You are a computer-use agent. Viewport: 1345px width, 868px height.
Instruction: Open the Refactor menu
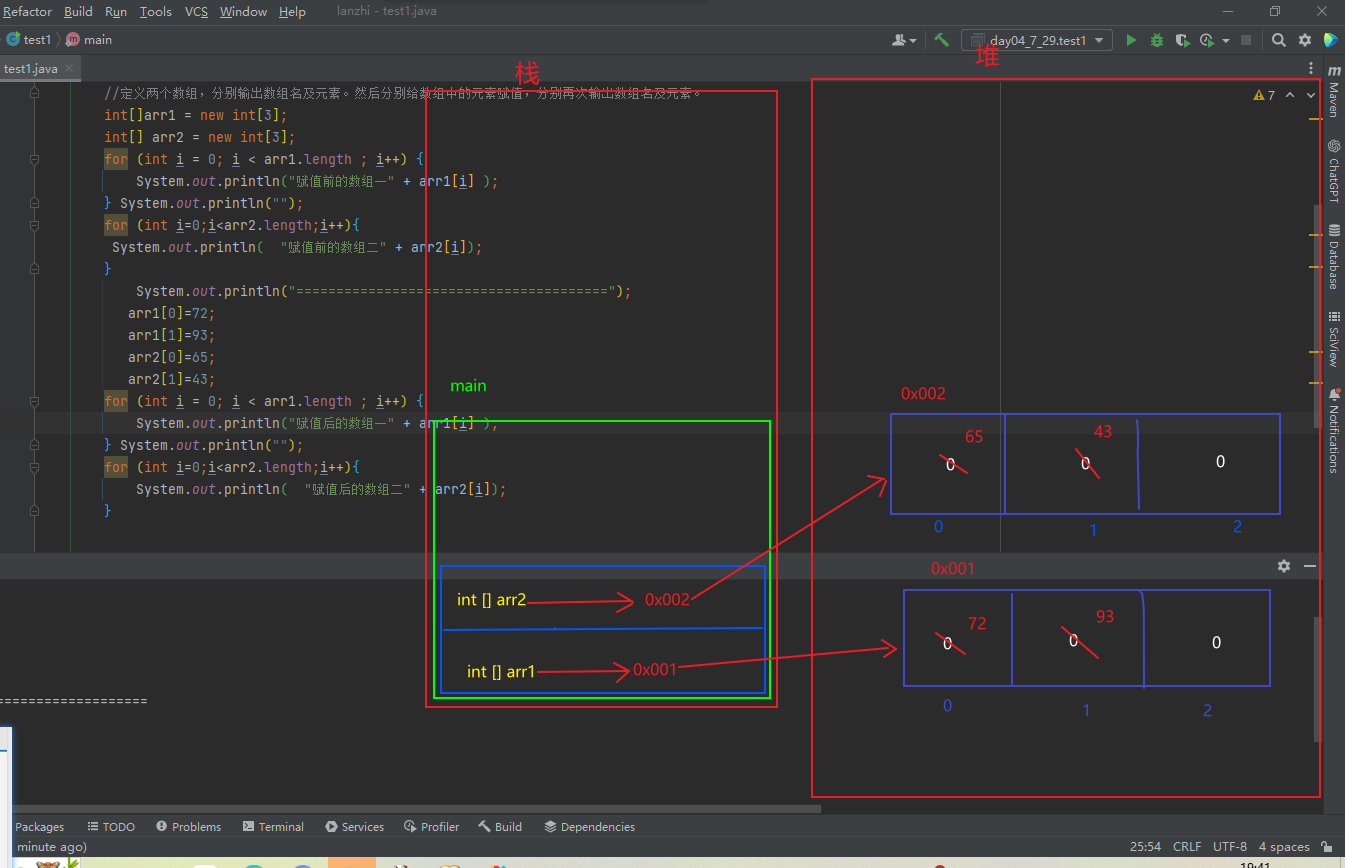point(27,11)
